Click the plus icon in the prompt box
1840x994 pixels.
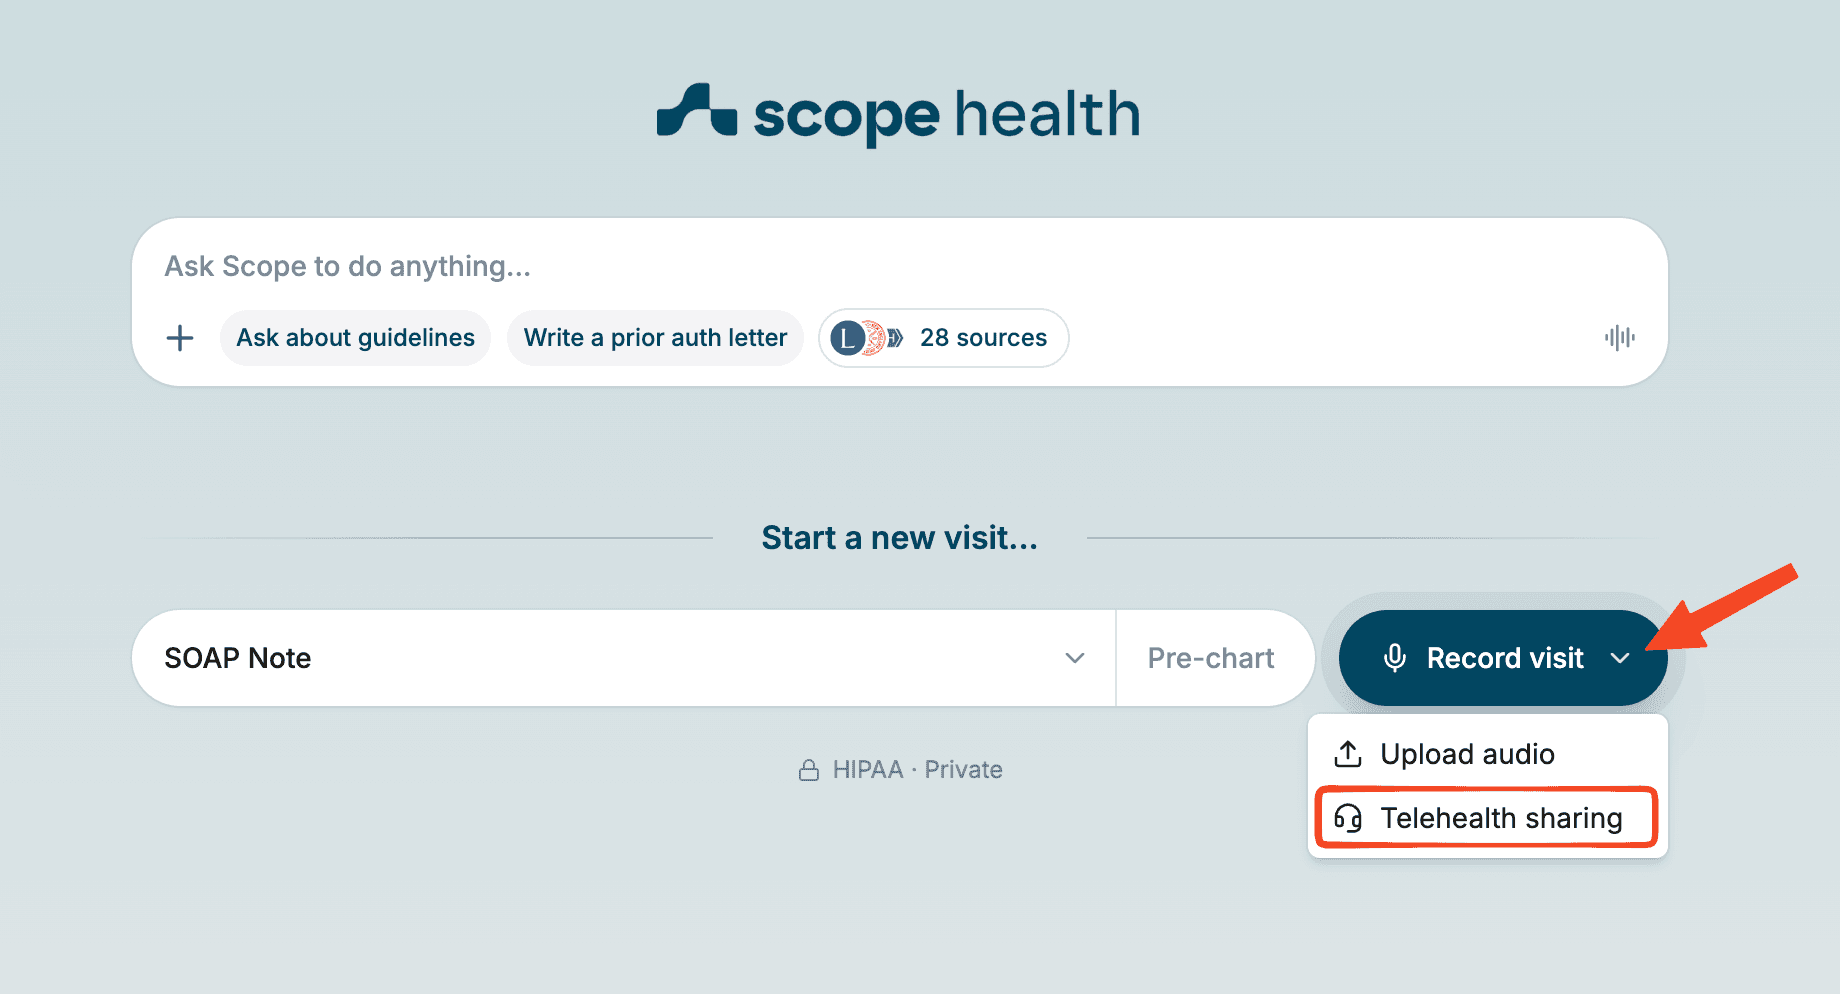coord(180,338)
